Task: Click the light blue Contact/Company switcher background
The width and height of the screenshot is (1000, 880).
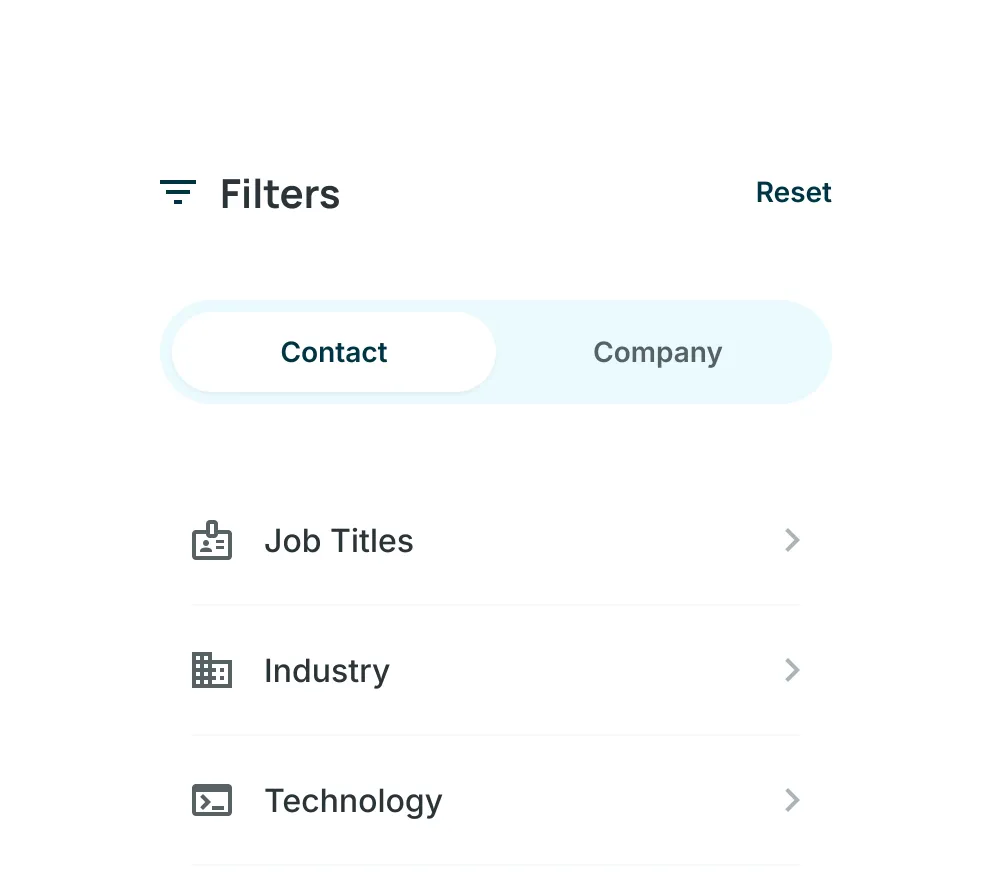Action: point(496,352)
